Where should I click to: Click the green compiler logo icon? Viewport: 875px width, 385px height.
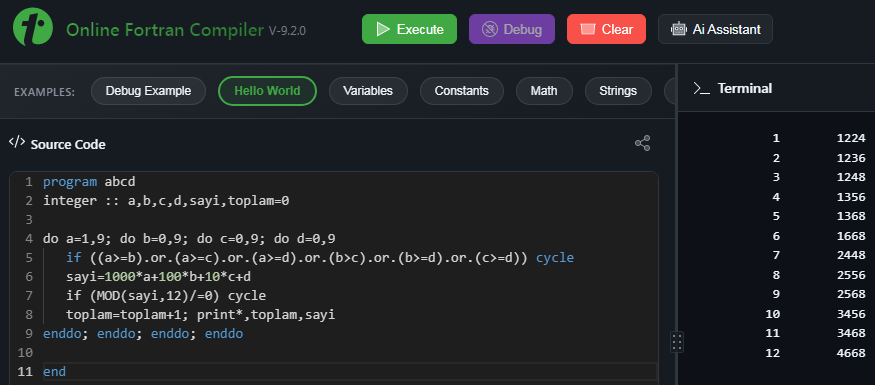pos(33,27)
